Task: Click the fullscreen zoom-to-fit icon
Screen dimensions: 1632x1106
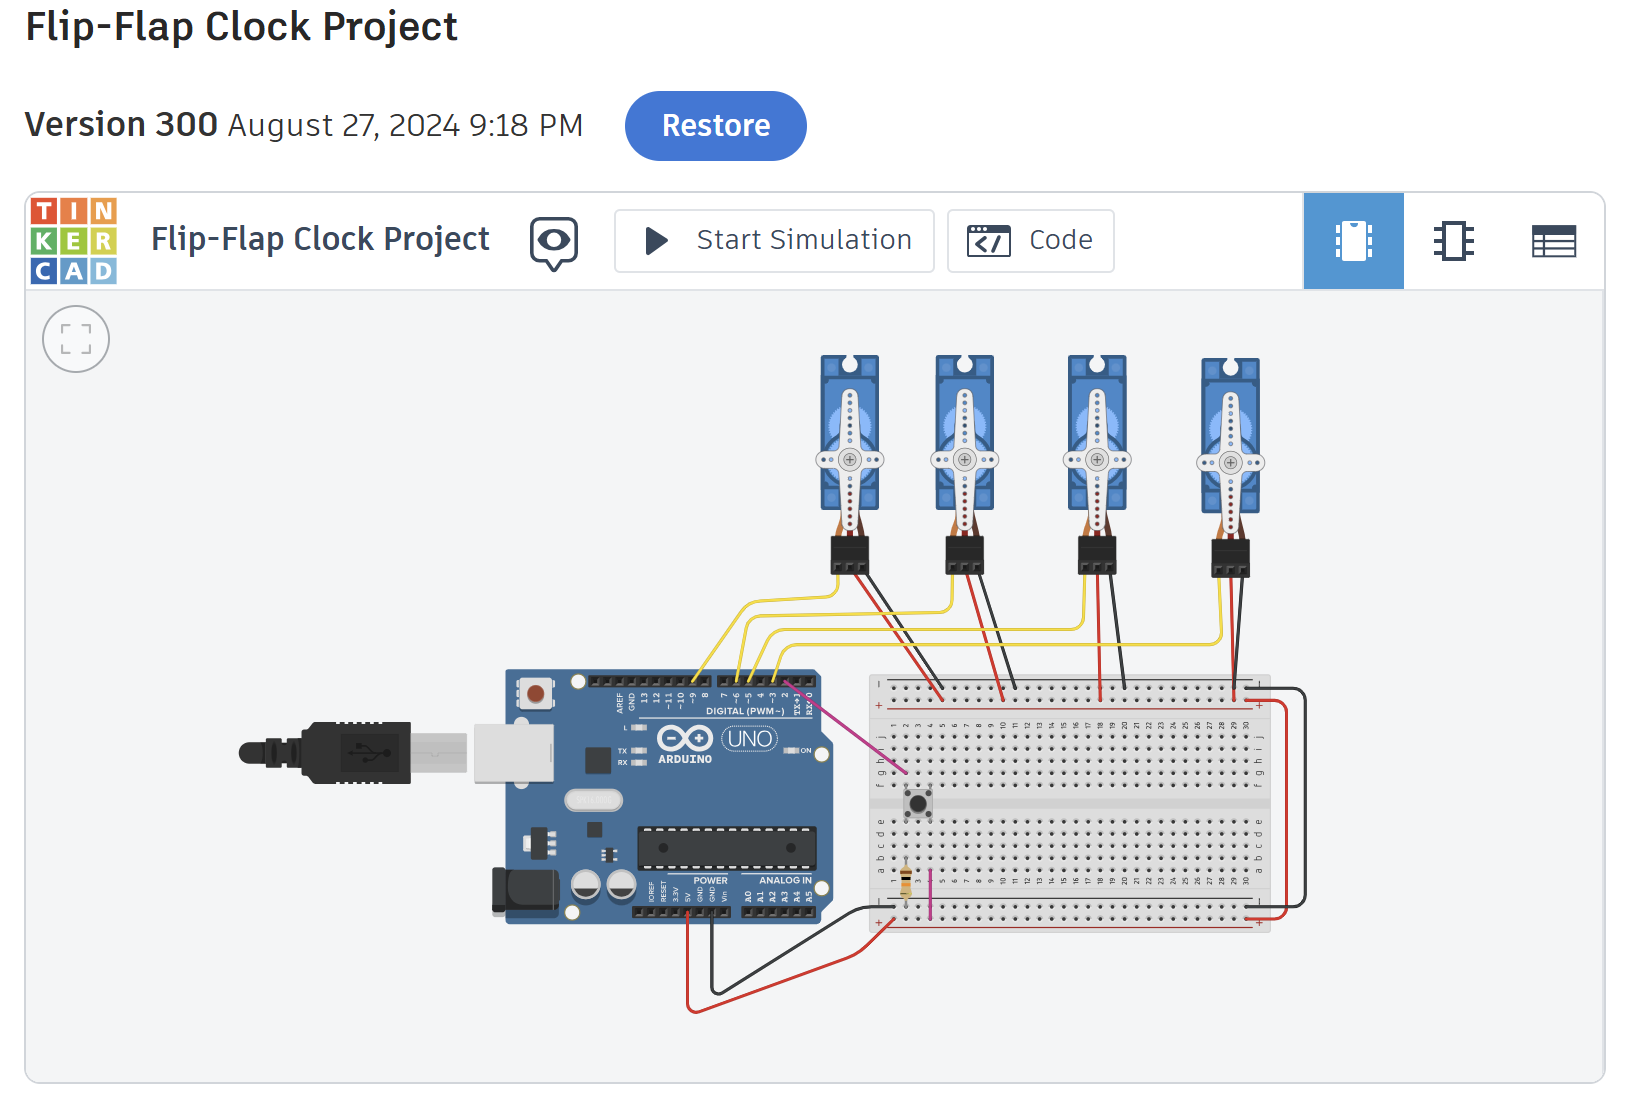Action: (76, 339)
